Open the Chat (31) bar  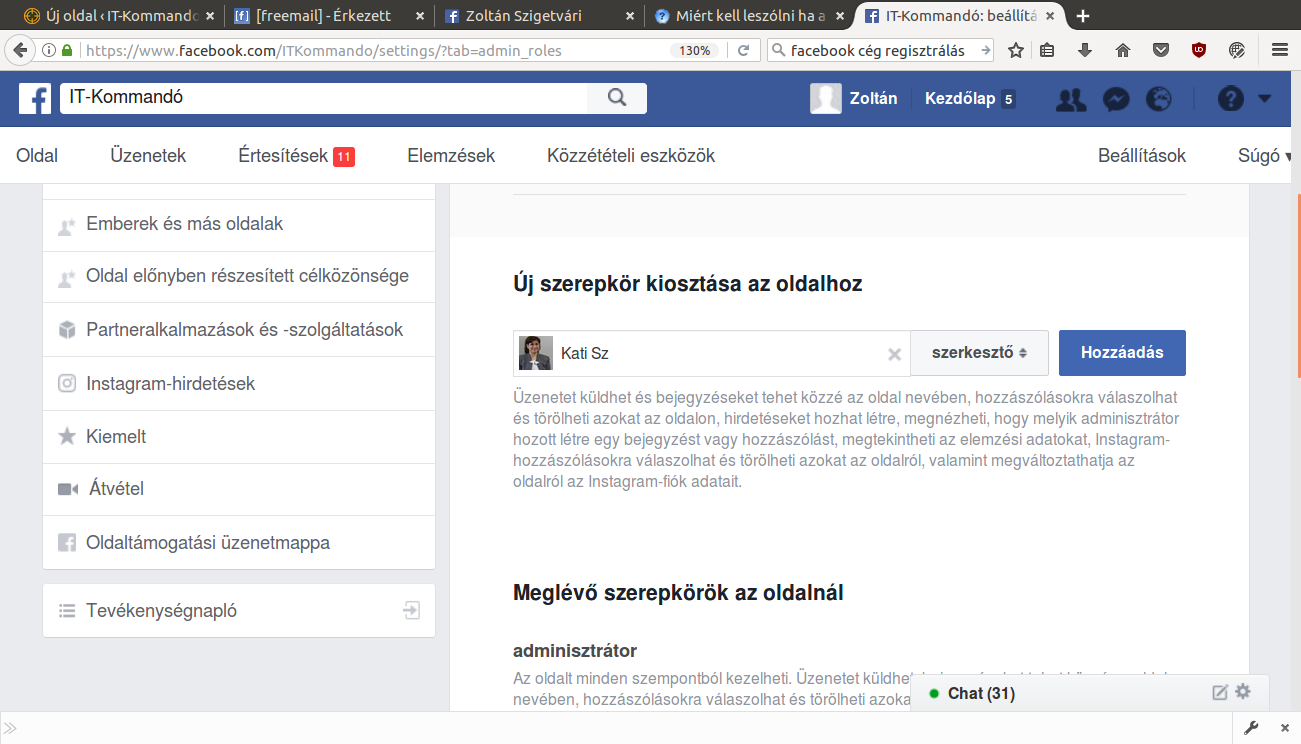click(x=1090, y=693)
